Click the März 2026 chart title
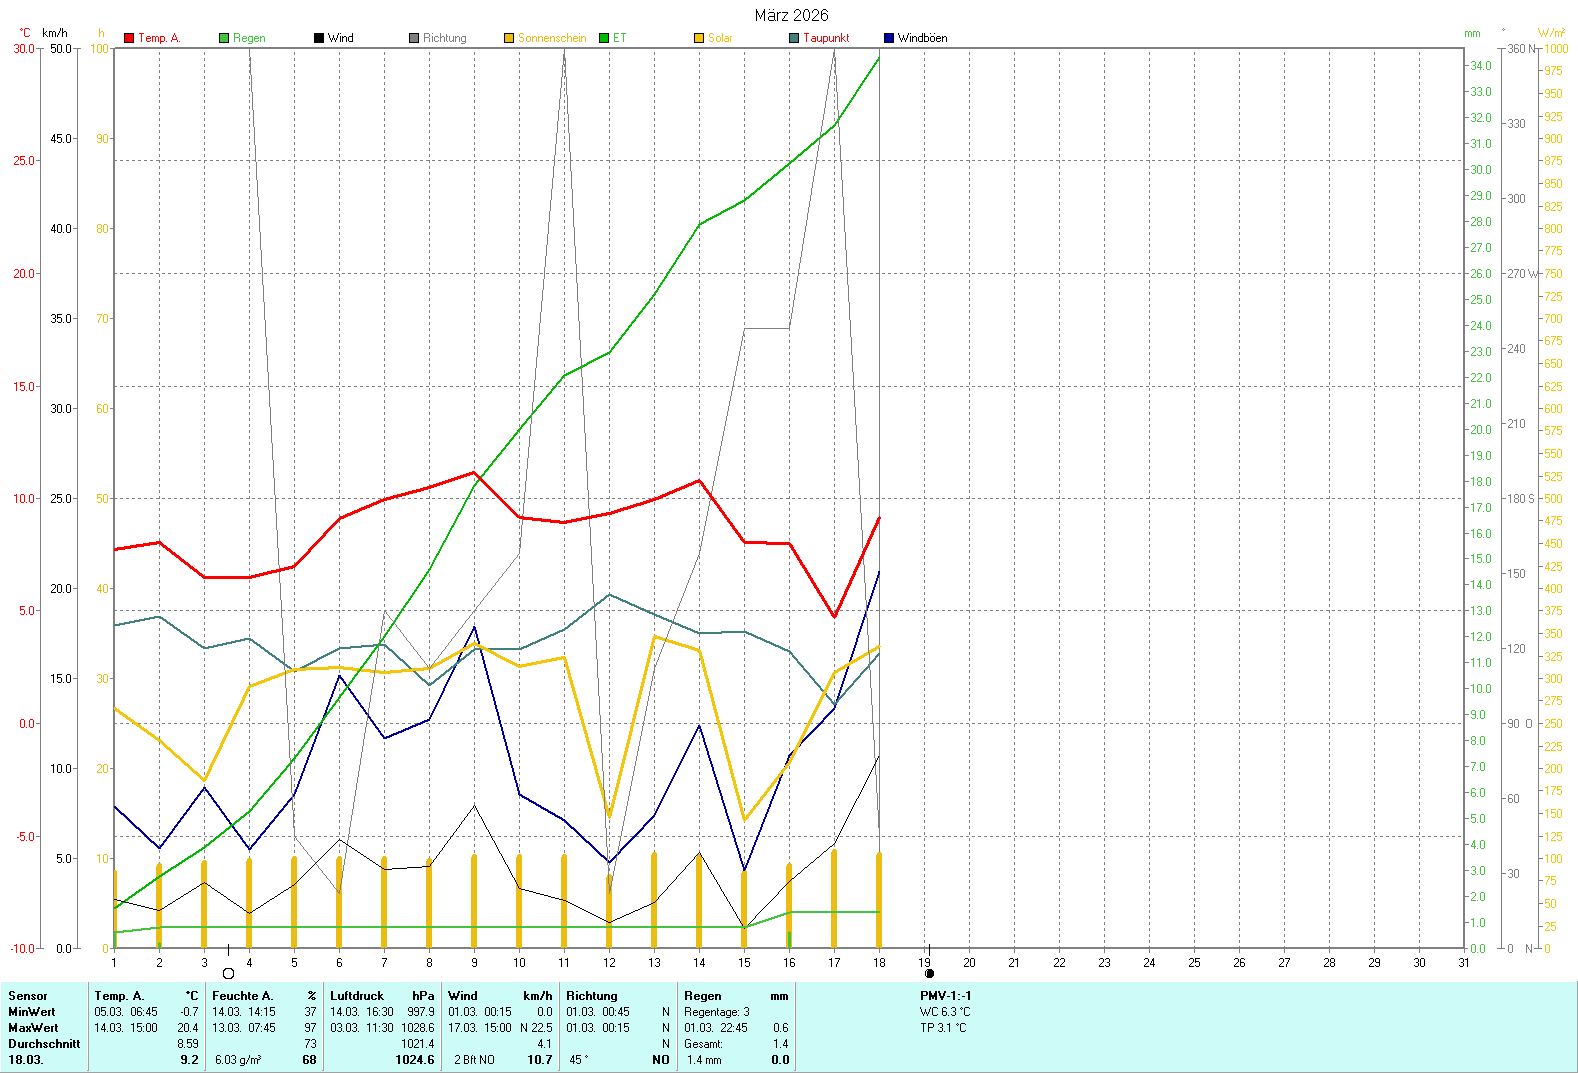Image resolution: width=1578 pixels, height=1073 pixels. tap(791, 15)
